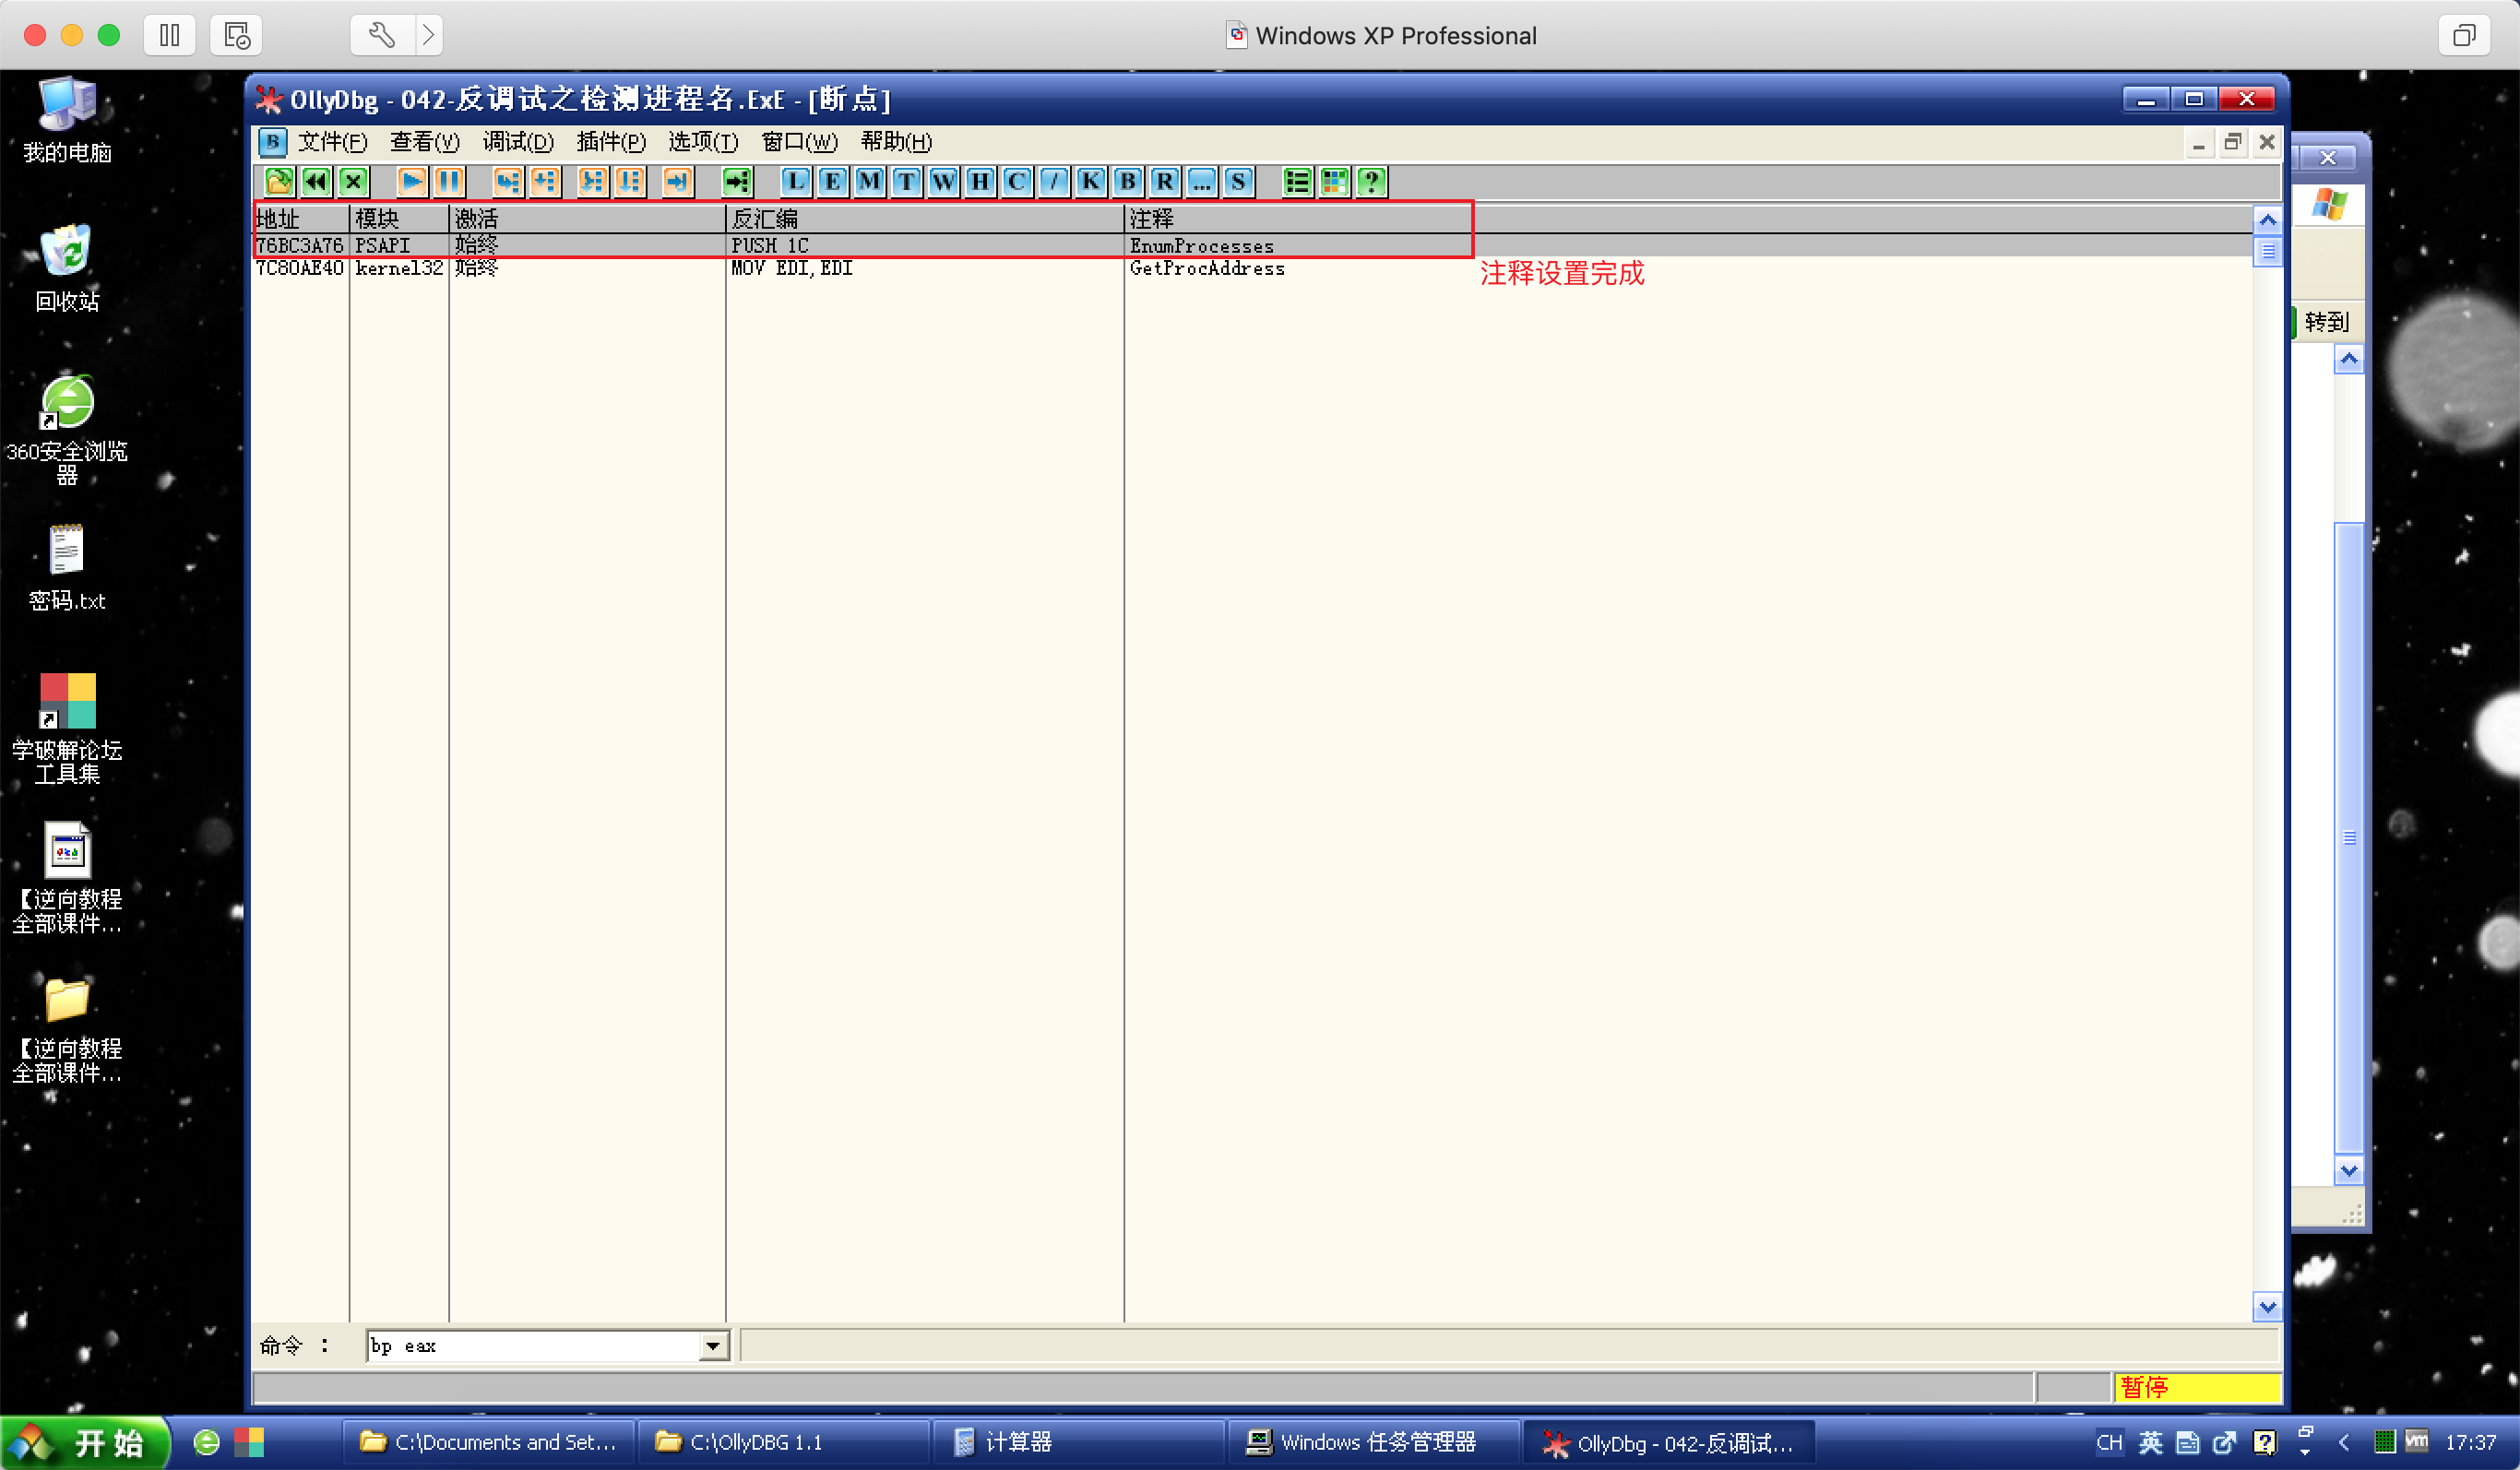Open the Executable modules E icon

click(832, 181)
